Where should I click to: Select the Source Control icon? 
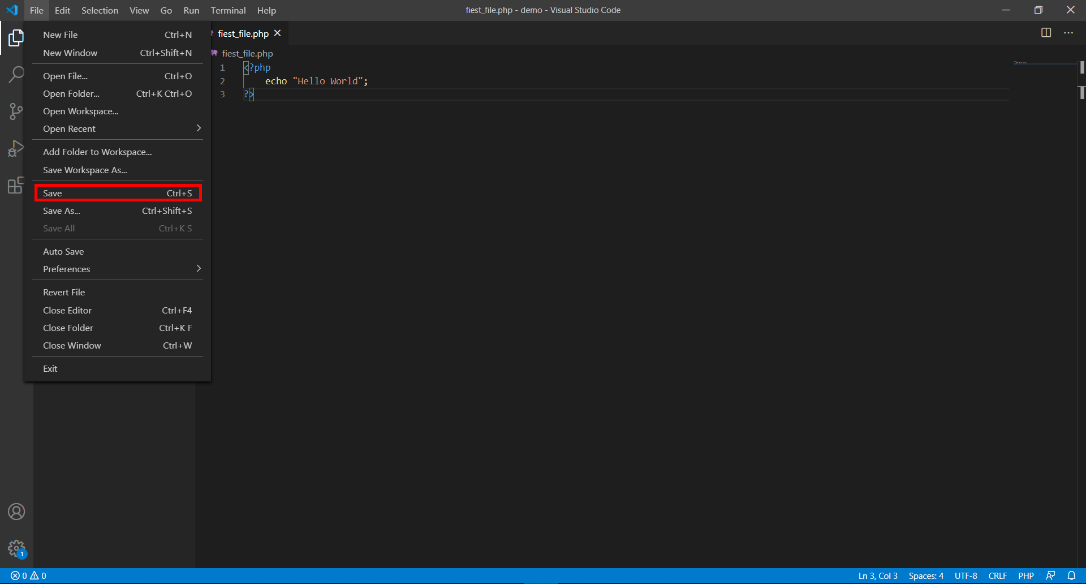(x=16, y=111)
